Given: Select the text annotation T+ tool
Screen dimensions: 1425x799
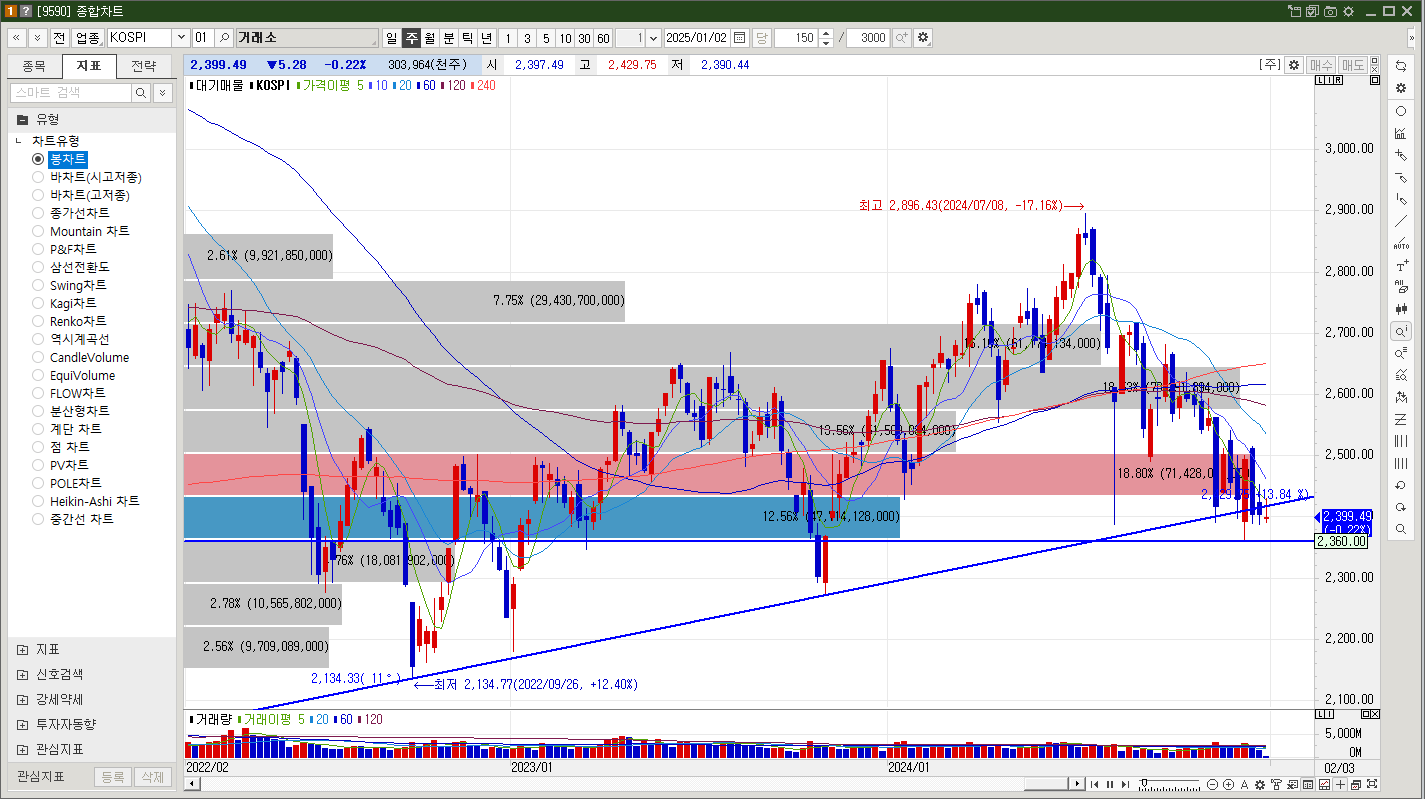Looking at the screenshot, I should point(1401,265).
